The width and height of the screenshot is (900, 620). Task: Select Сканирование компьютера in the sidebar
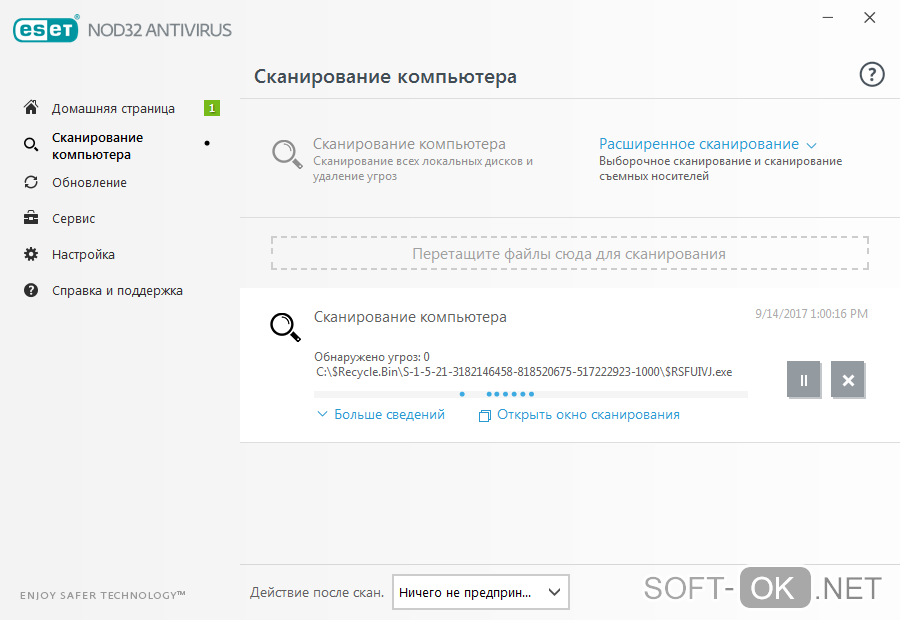(x=98, y=146)
